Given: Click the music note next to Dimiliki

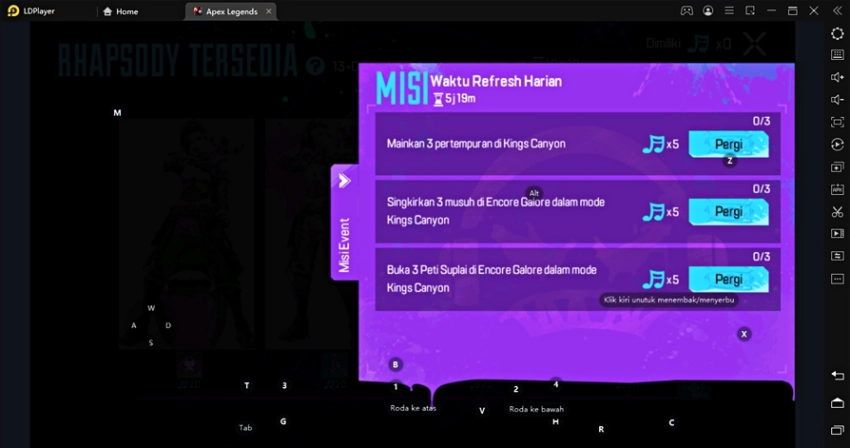Looking at the screenshot, I should coord(698,43).
